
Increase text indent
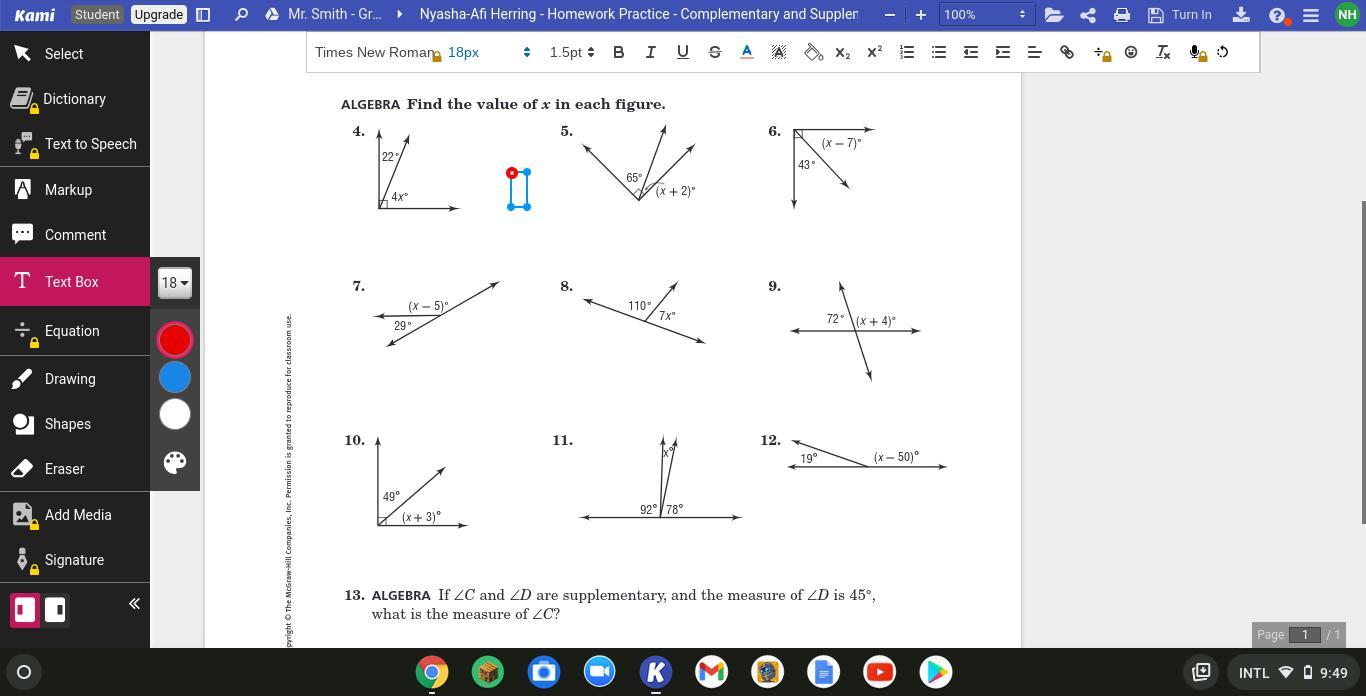click(x=1003, y=52)
